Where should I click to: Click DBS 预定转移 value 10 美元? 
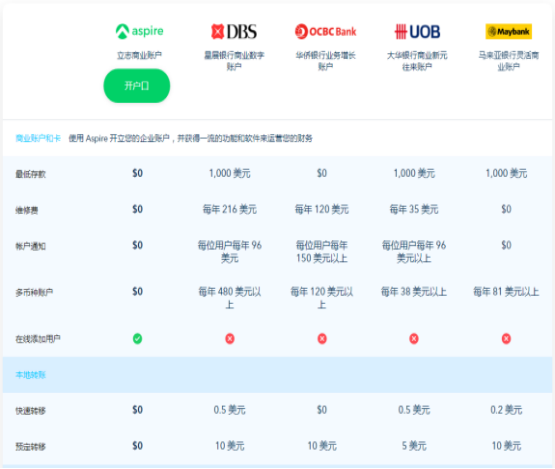pos(230,446)
